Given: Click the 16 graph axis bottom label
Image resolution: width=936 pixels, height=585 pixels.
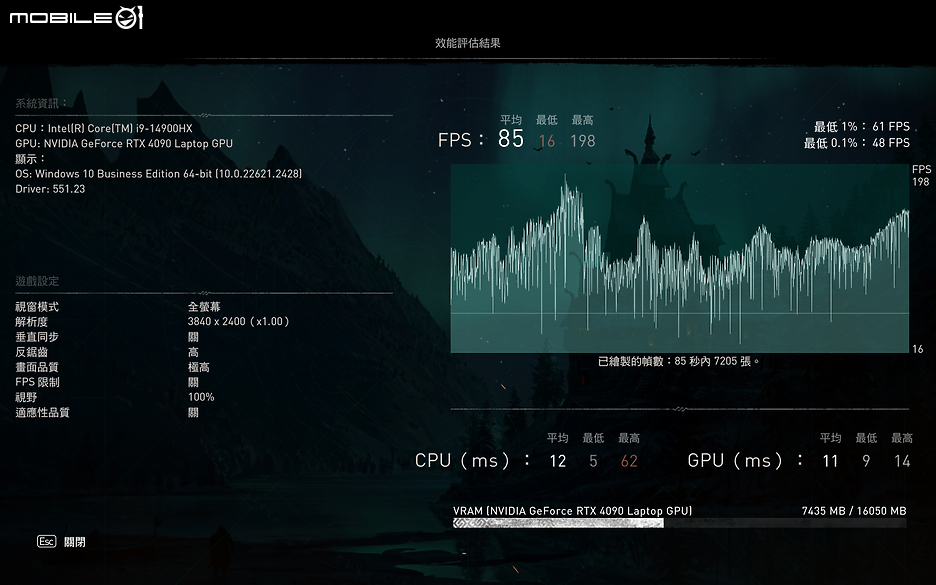Looking at the screenshot, I should (917, 349).
